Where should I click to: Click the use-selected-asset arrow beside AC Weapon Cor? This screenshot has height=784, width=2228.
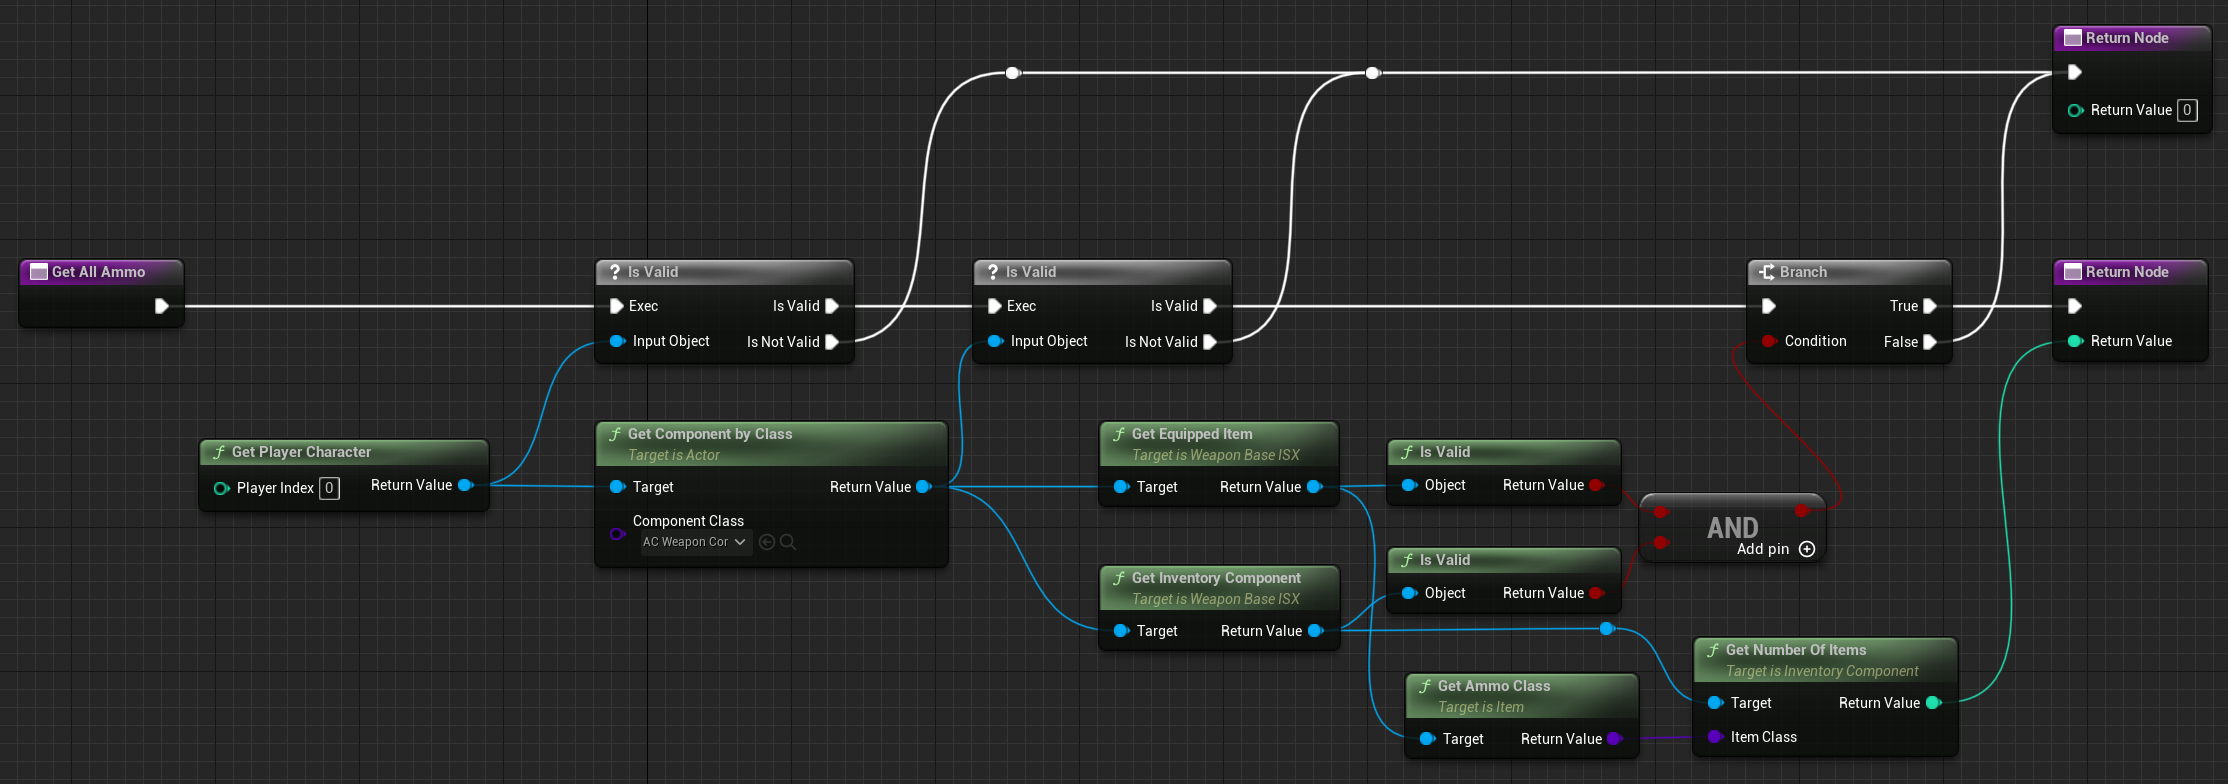pyautogui.click(x=767, y=542)
